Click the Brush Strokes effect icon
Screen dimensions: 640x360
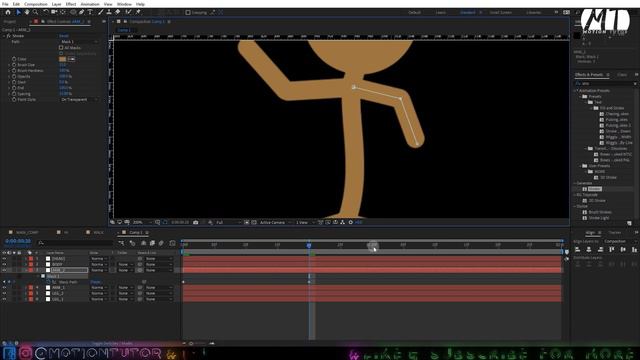click(x=584, y=212)
